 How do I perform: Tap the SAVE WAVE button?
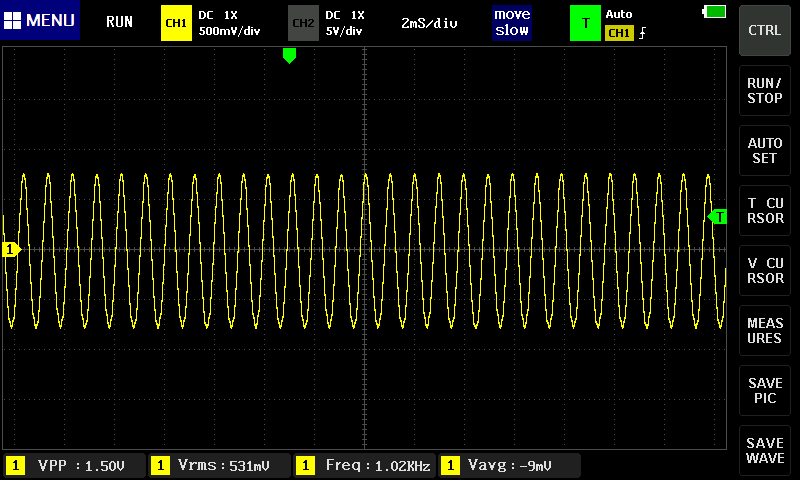(x=764, y=450)
